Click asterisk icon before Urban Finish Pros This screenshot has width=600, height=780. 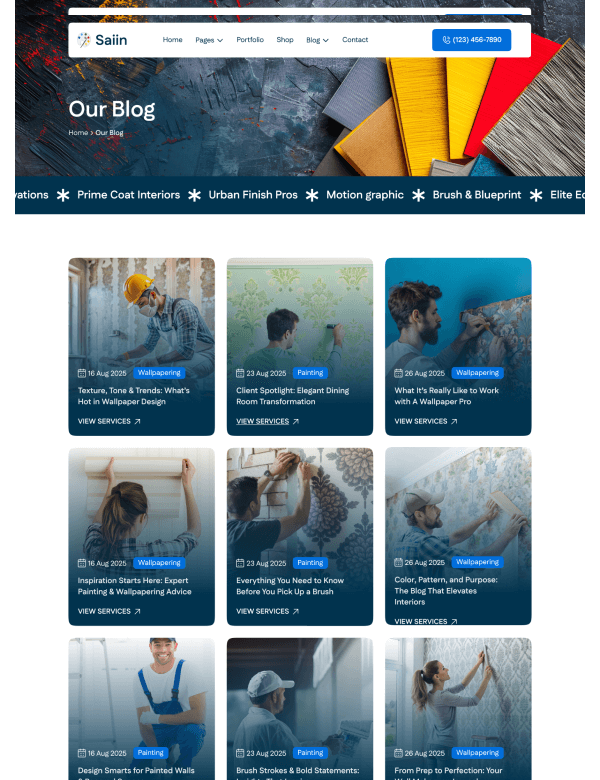tap(195, 195)
